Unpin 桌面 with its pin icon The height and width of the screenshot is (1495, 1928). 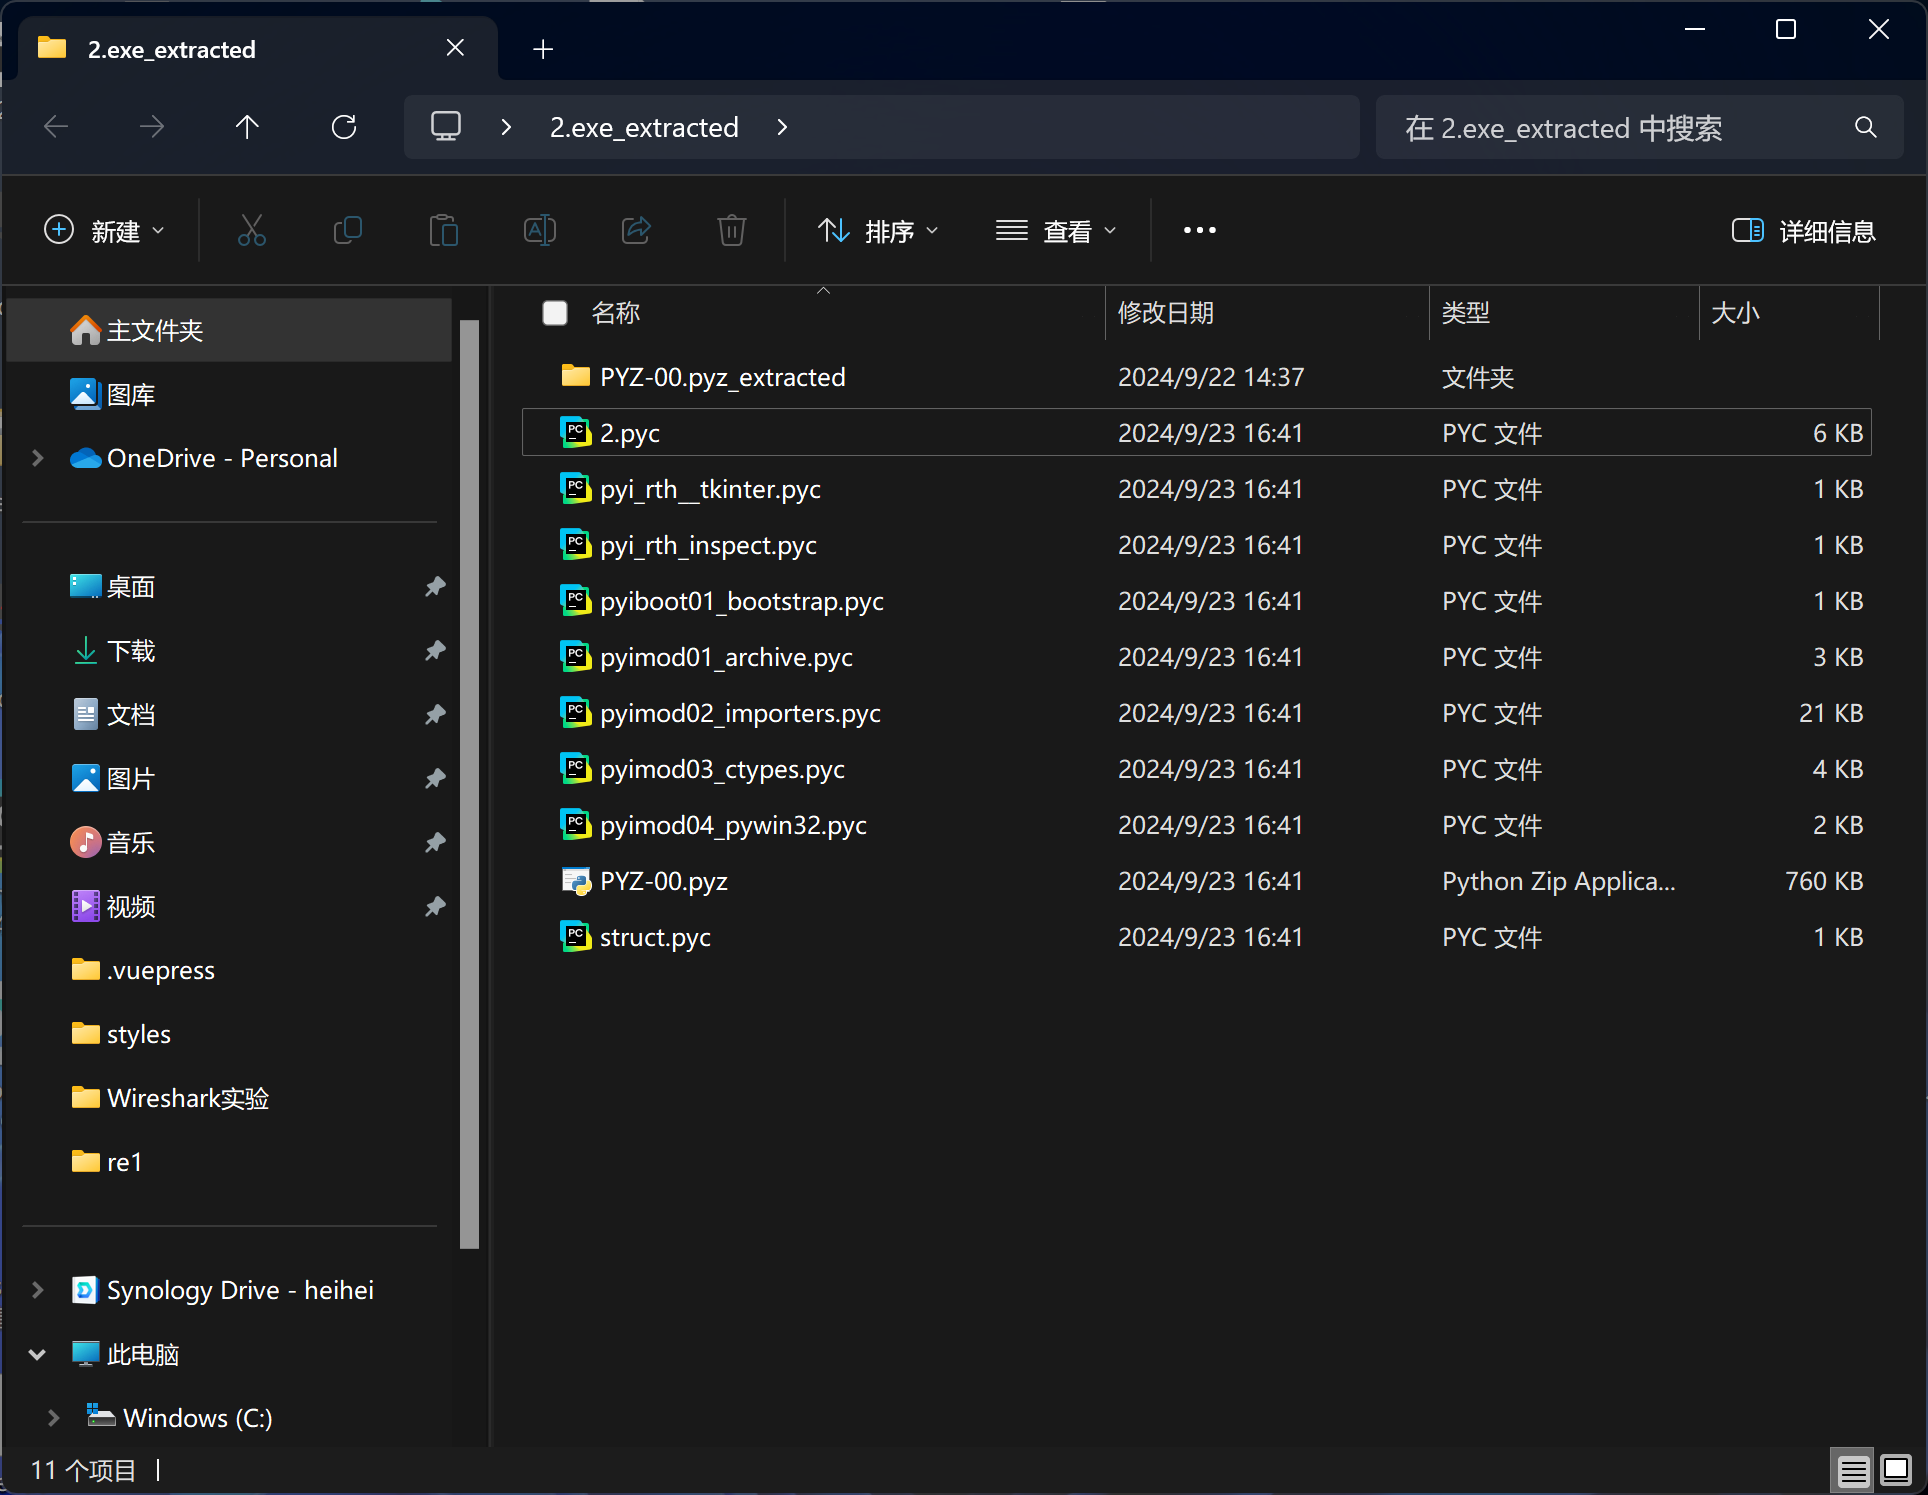click(434, 587)
